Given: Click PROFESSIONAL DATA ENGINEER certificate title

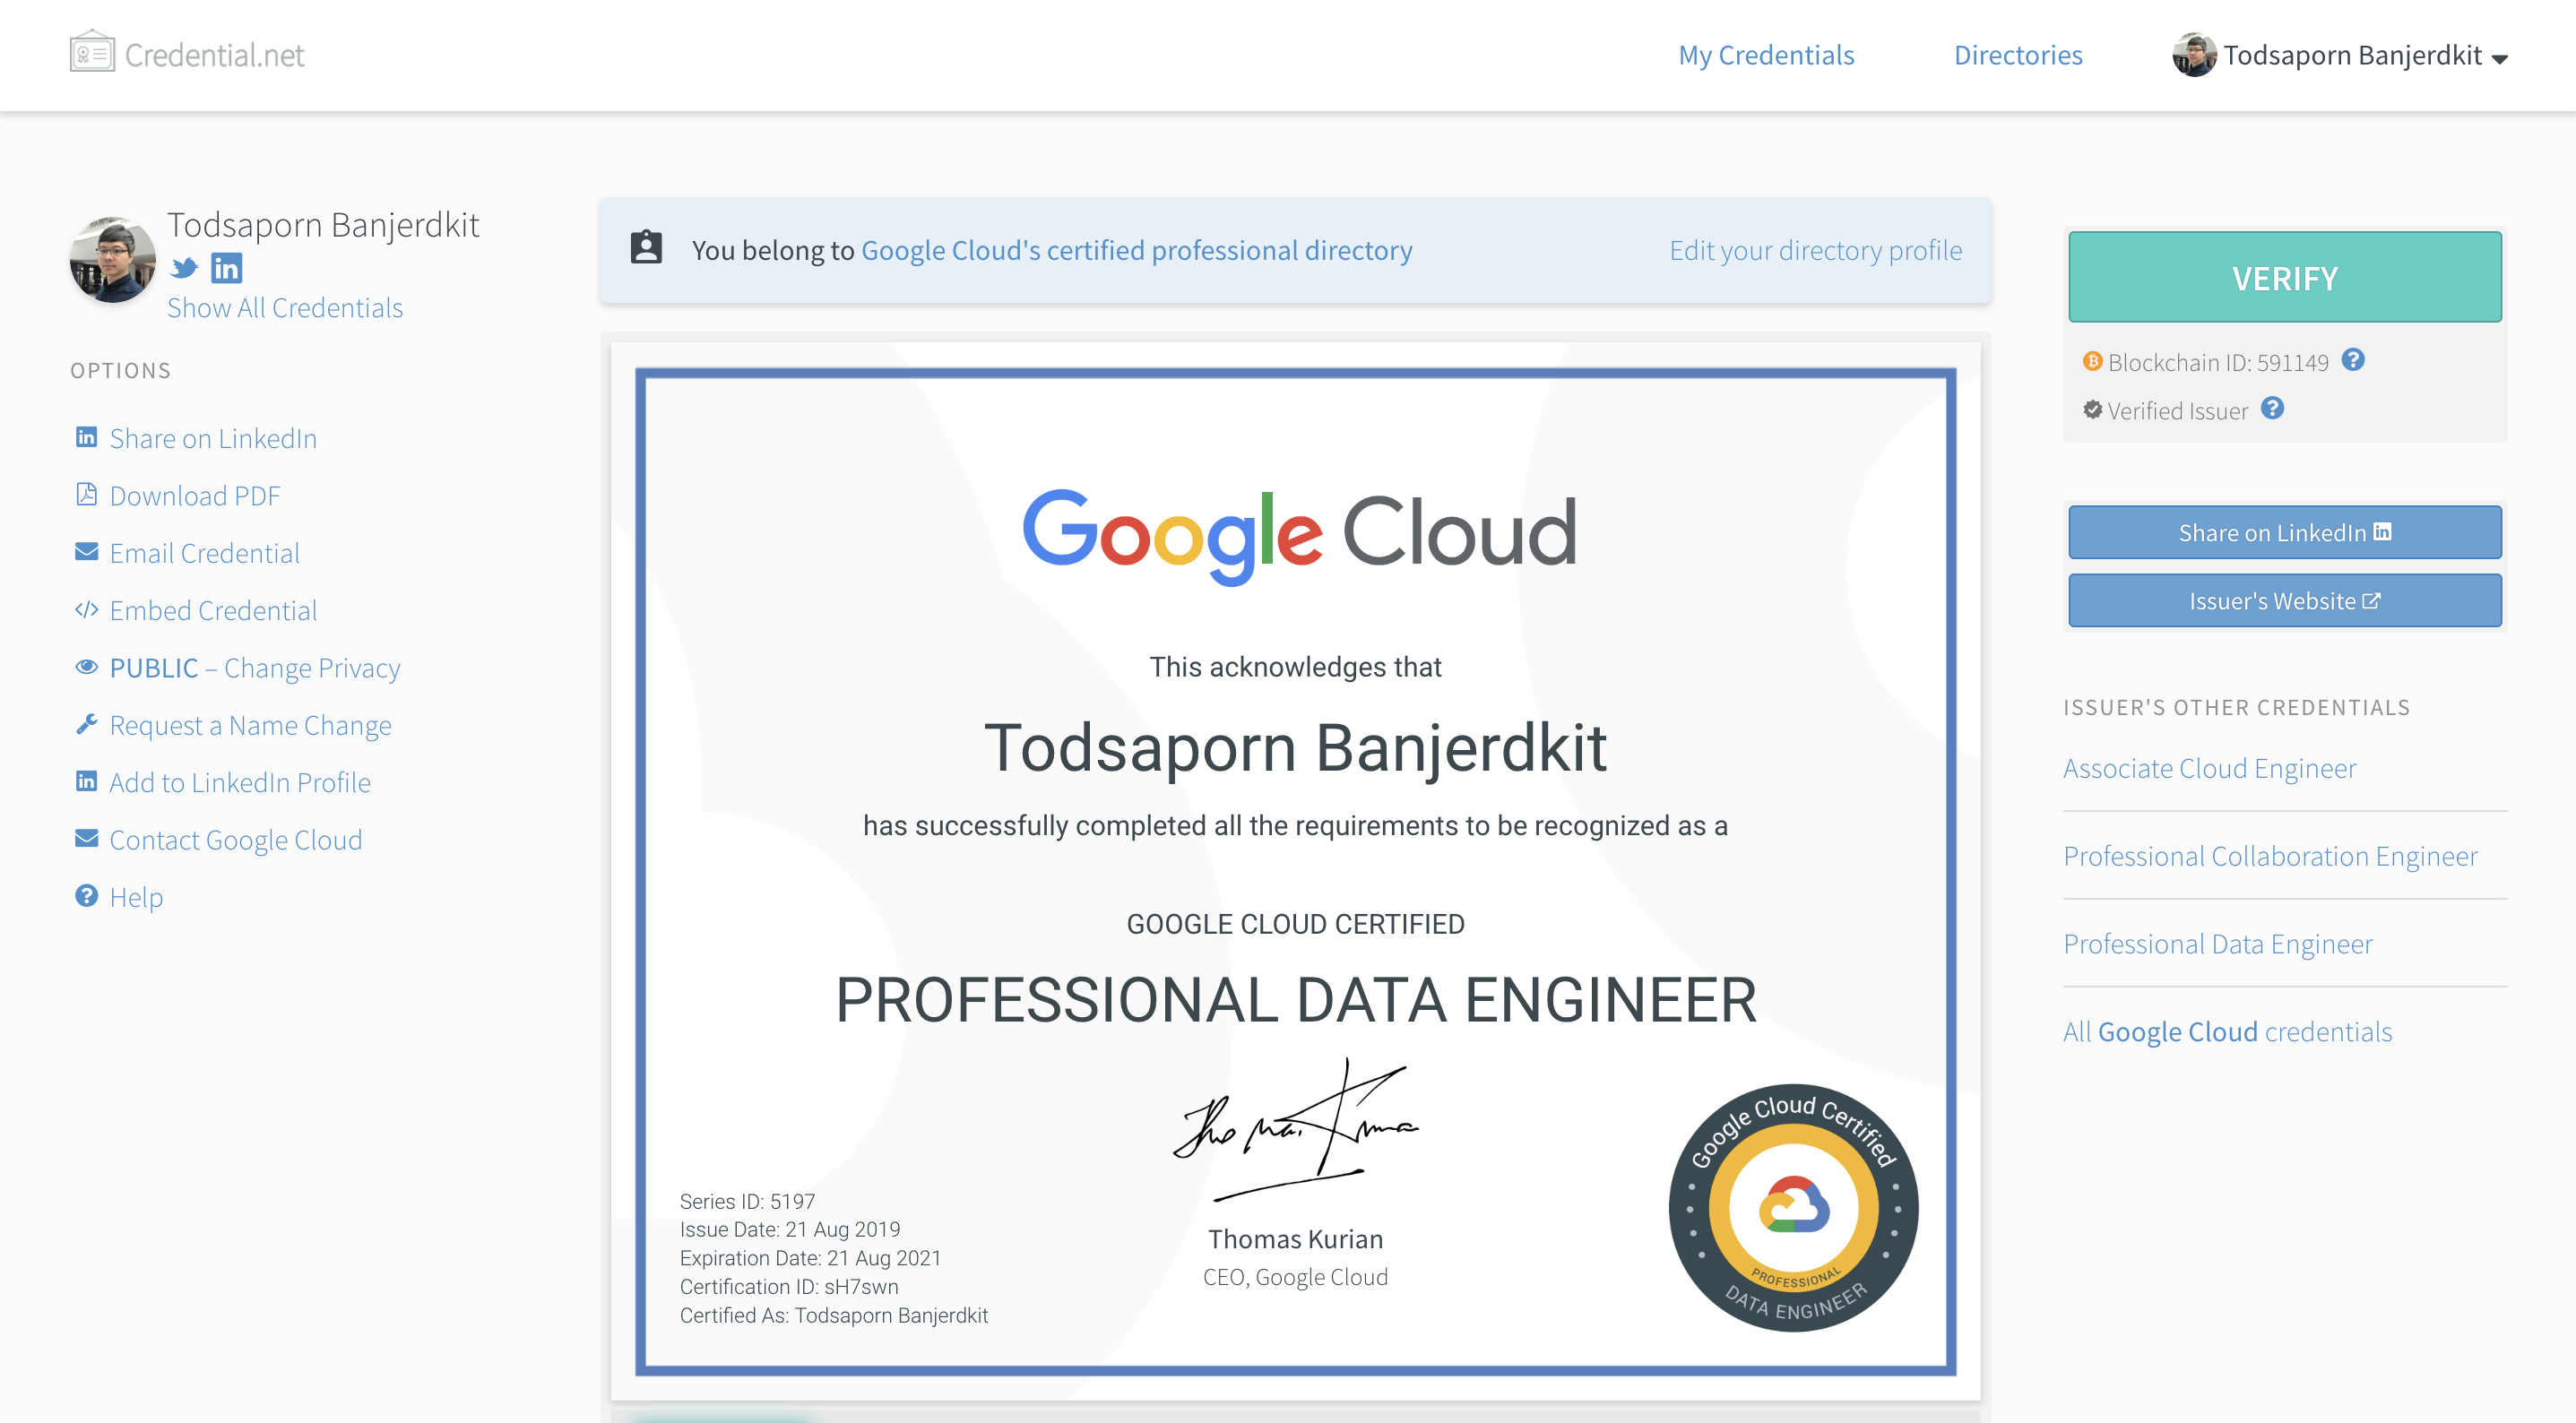Looking at the screenshot, I should click(1296, 999).
